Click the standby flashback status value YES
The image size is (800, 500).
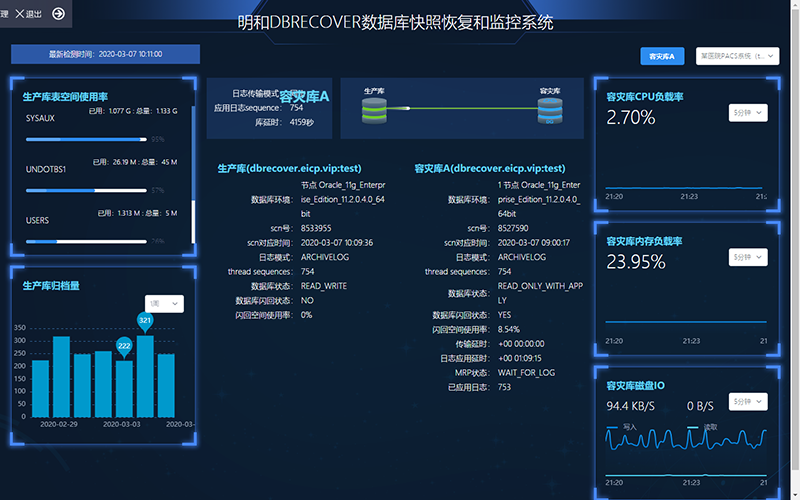(504, 315)
